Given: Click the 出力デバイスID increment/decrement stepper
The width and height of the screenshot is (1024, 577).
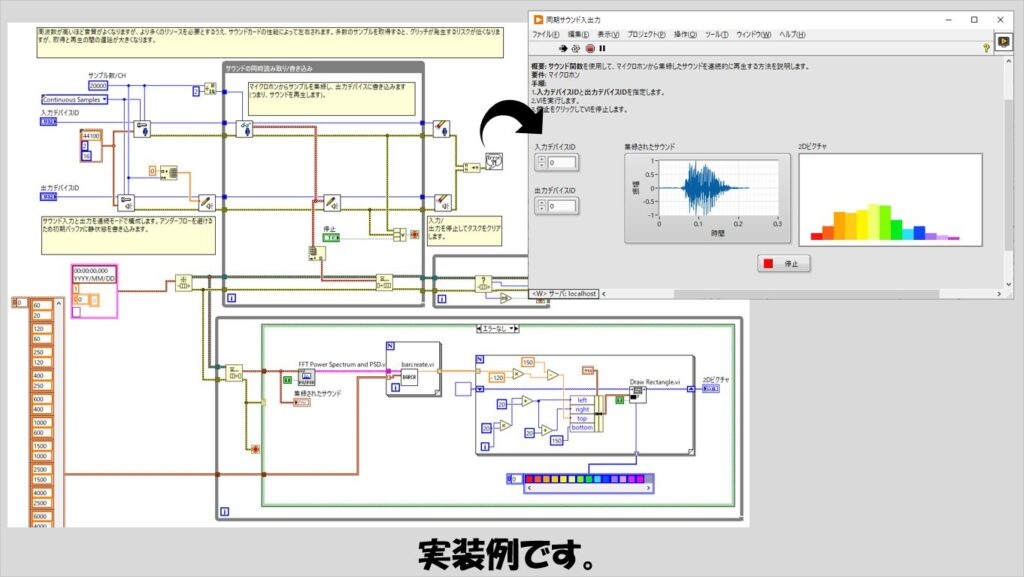Looking at the screenshot, I should (x=541, y=206).
